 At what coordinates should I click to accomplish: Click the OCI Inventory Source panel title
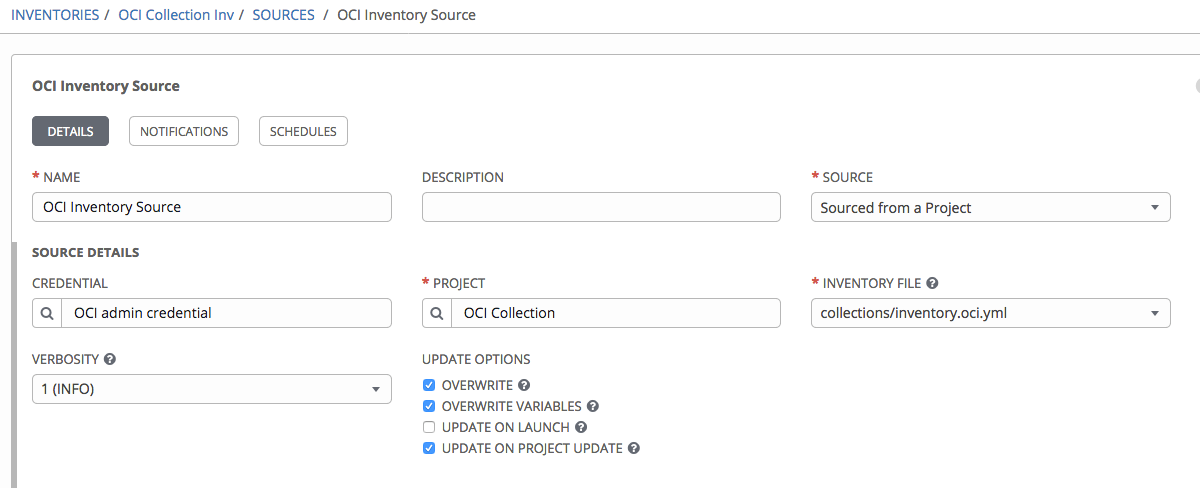pos(106,86)
